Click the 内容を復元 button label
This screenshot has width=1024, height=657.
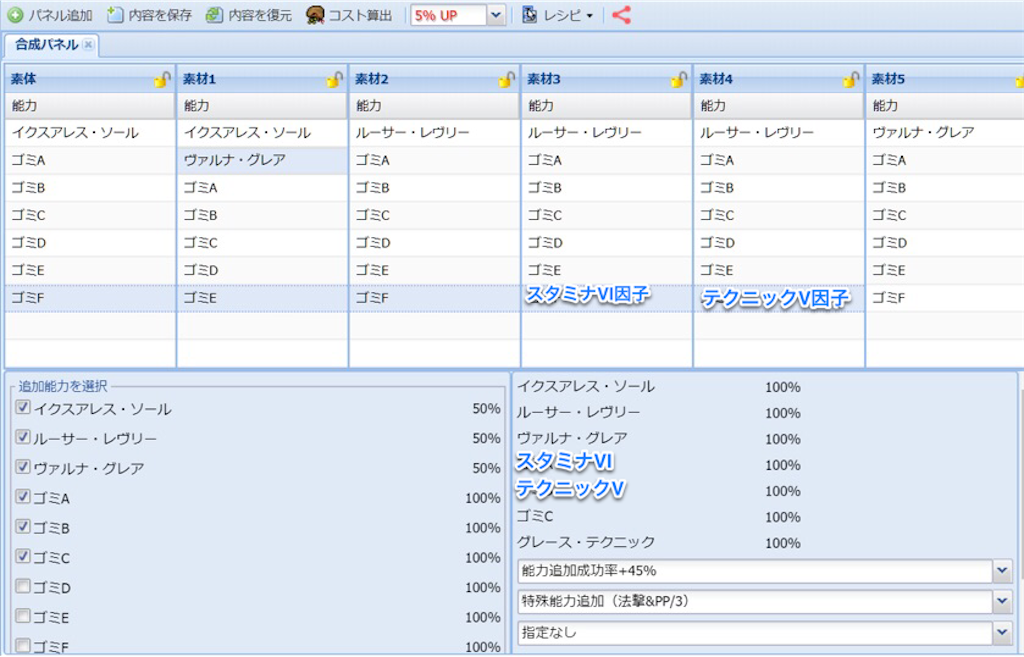click(260, 15)
